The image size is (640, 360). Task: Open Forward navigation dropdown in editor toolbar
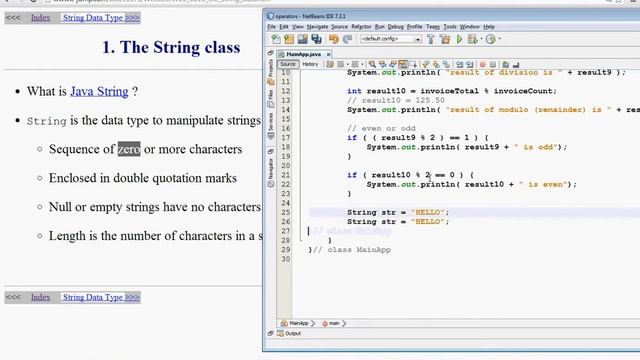click(362, 64)
